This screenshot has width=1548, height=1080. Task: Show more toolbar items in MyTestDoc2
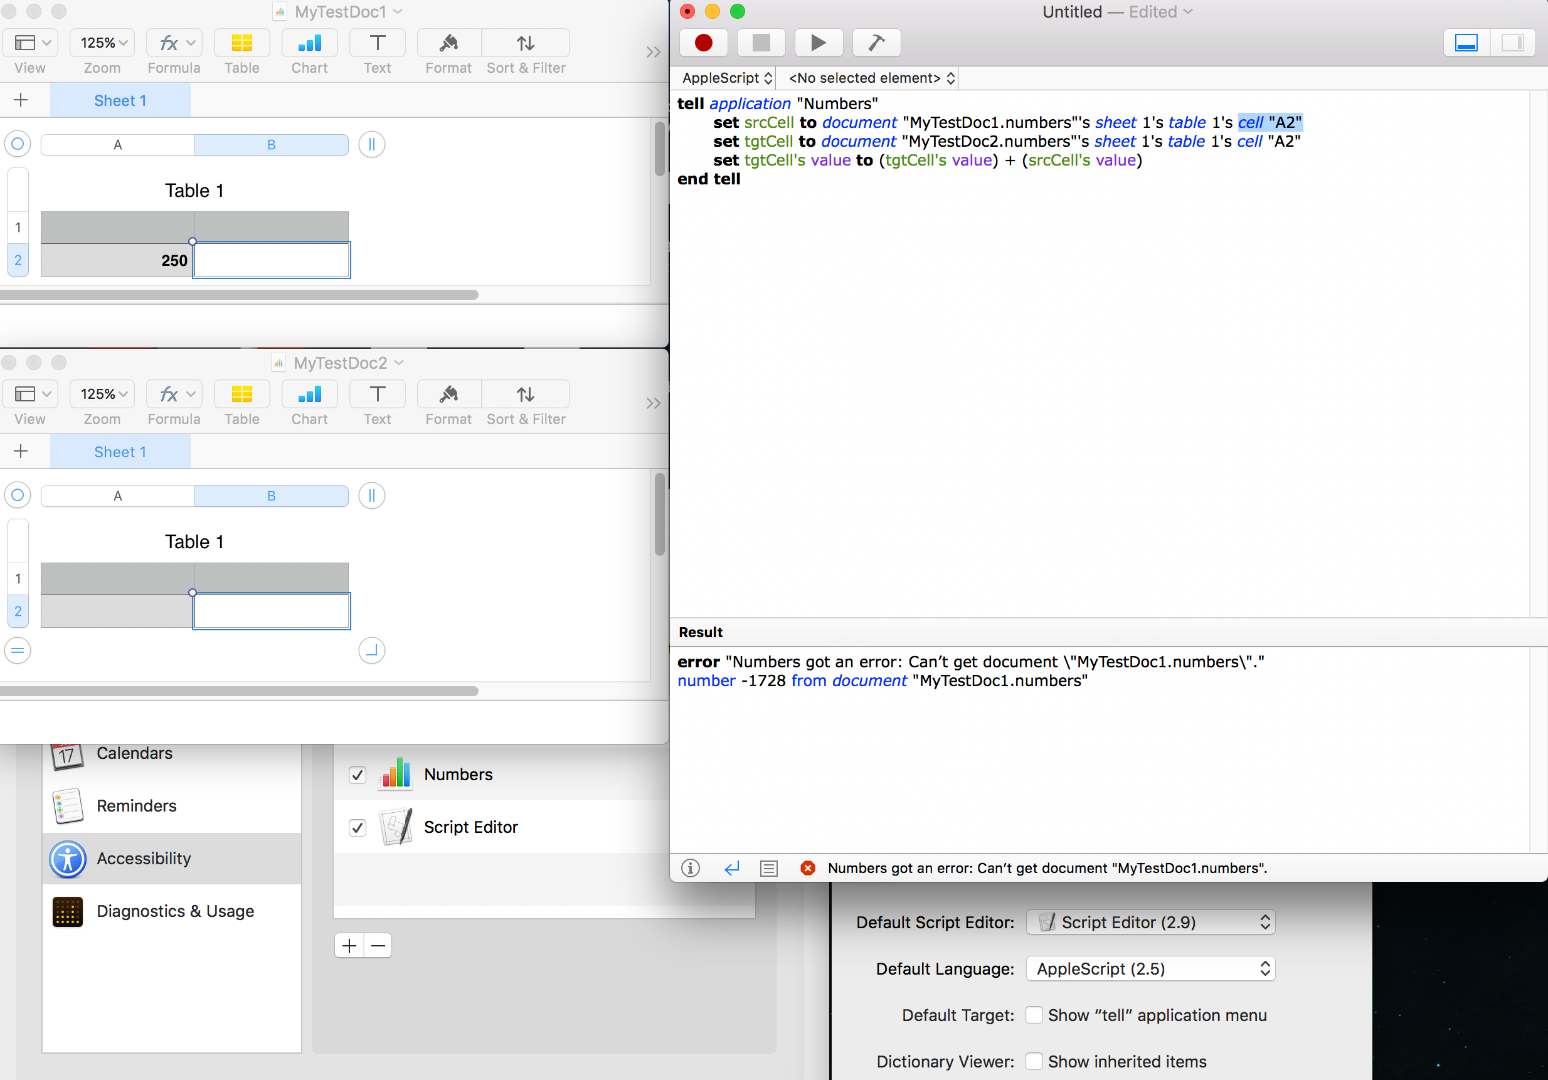(653, 403)
